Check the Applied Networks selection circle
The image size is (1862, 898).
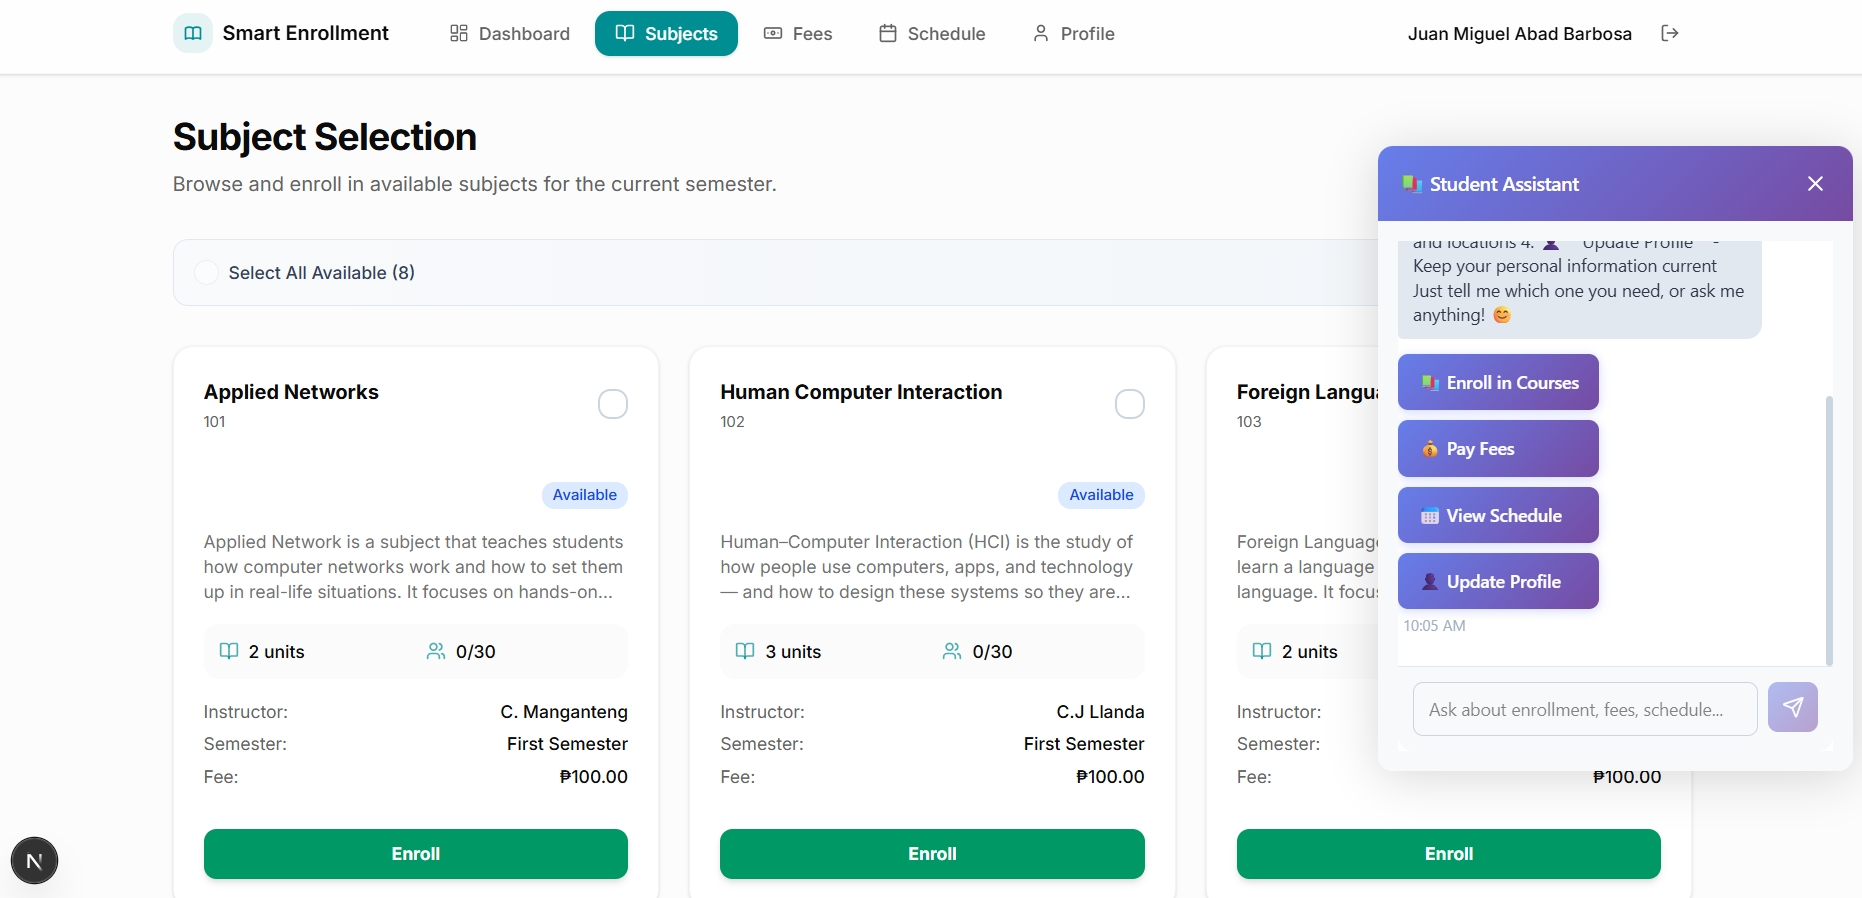[x=613, y=404]
